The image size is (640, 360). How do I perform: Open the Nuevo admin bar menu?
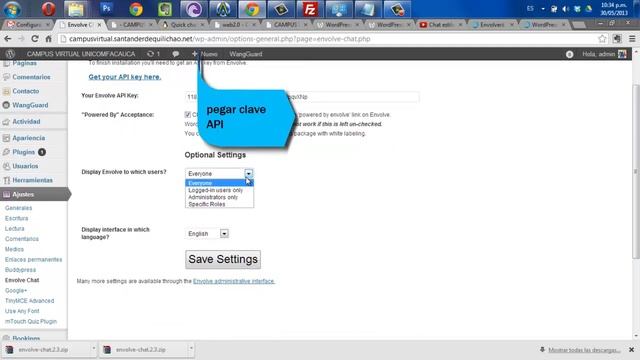point(205,54)
